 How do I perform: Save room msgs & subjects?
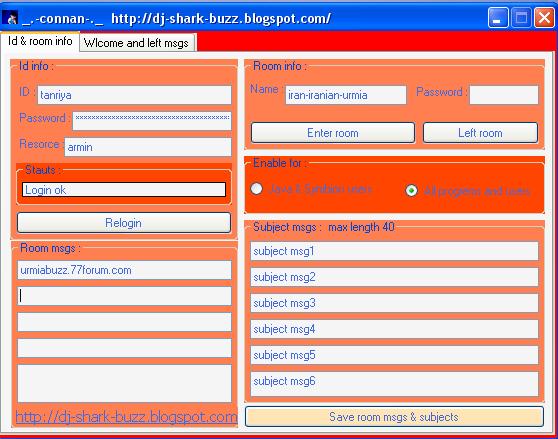tap(394, 417)
